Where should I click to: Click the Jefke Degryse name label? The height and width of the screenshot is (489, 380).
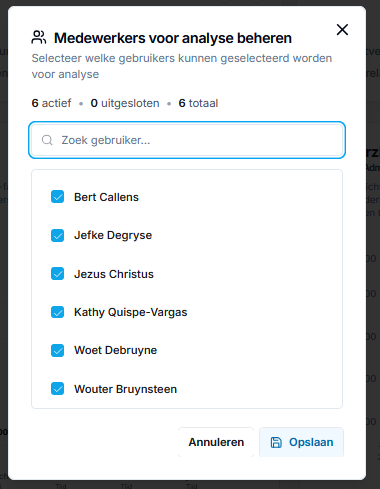coord(113,235)
